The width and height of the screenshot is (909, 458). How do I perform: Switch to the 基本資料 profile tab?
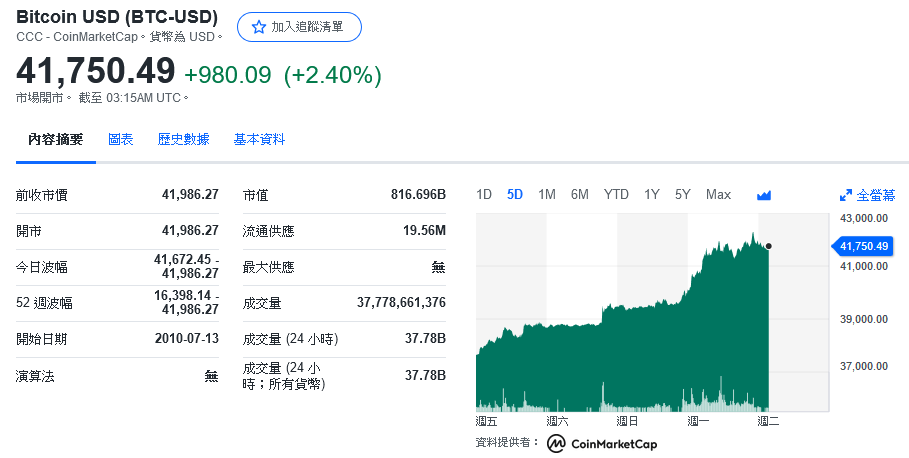(x=259, y=140)
